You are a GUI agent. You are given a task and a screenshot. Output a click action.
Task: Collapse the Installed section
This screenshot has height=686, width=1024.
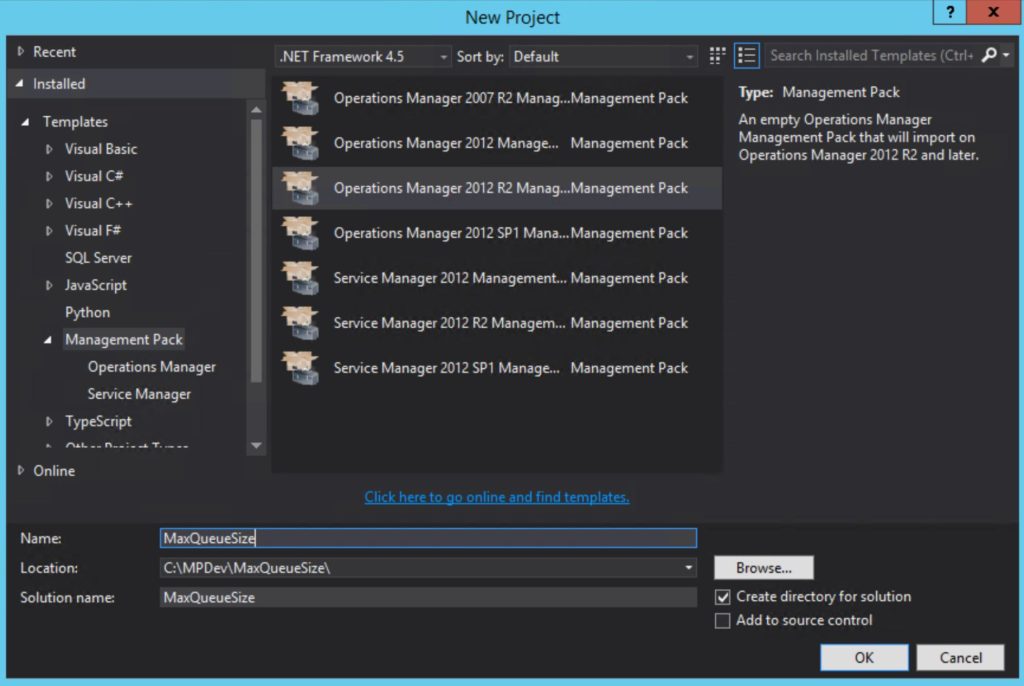[x=20, y=84]
